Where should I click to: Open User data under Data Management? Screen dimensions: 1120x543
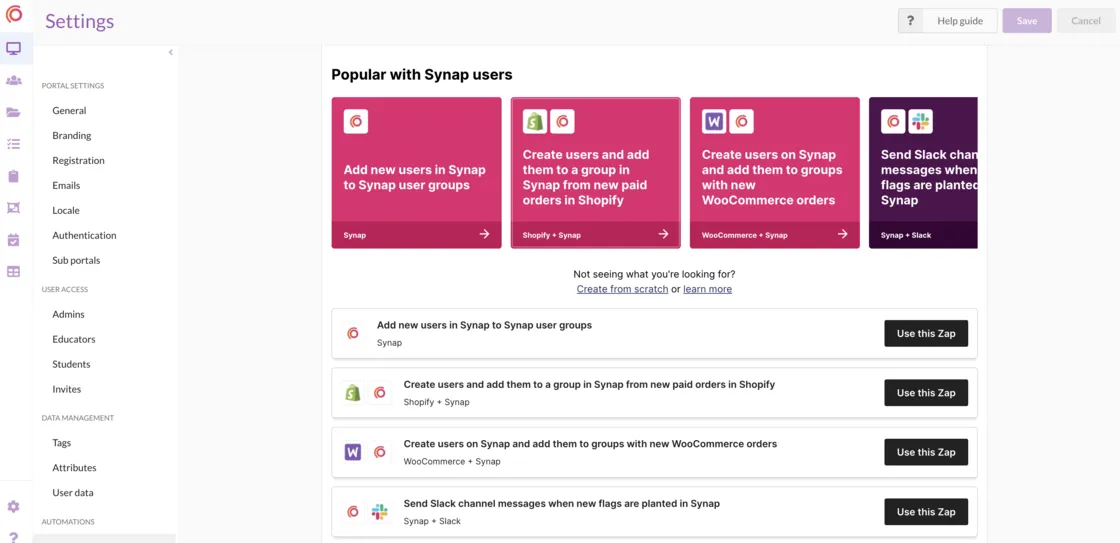tap(73, 493)
